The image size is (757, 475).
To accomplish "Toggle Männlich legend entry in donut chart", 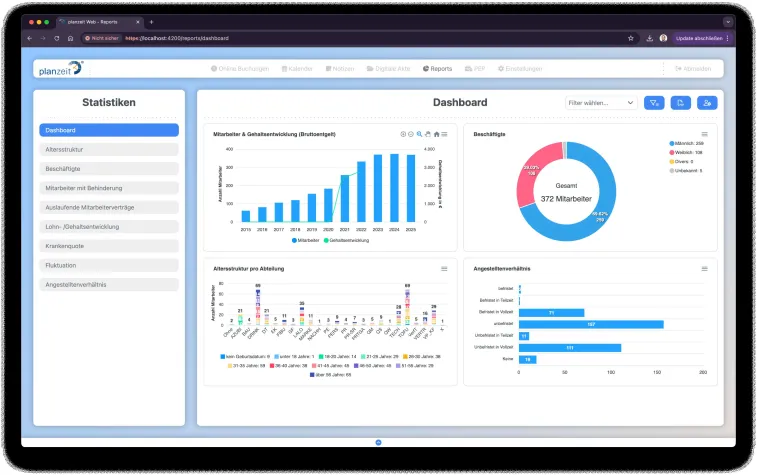I will point(688,143).
